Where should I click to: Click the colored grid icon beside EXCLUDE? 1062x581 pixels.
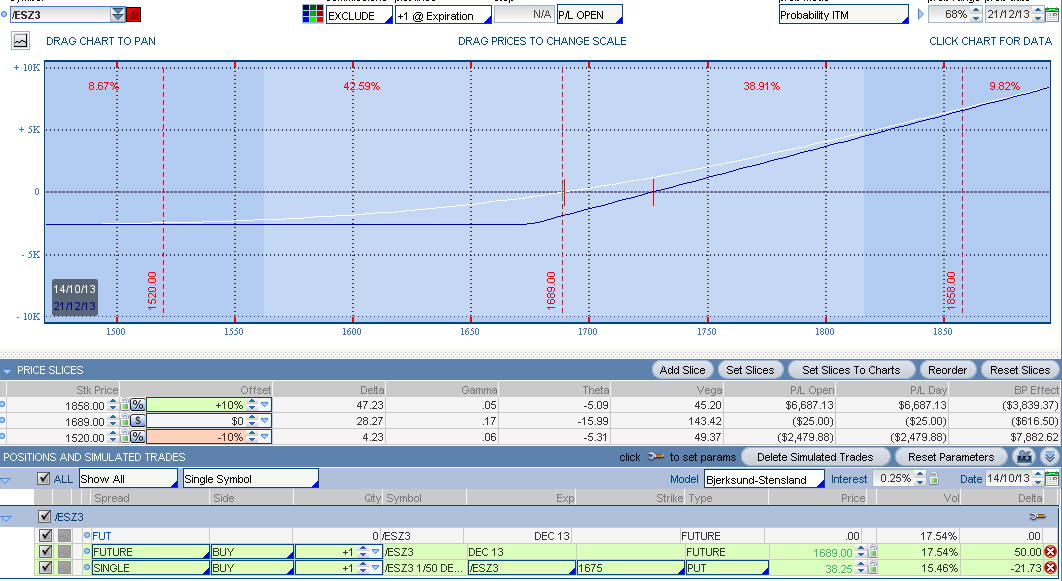[x=312, y=15]
